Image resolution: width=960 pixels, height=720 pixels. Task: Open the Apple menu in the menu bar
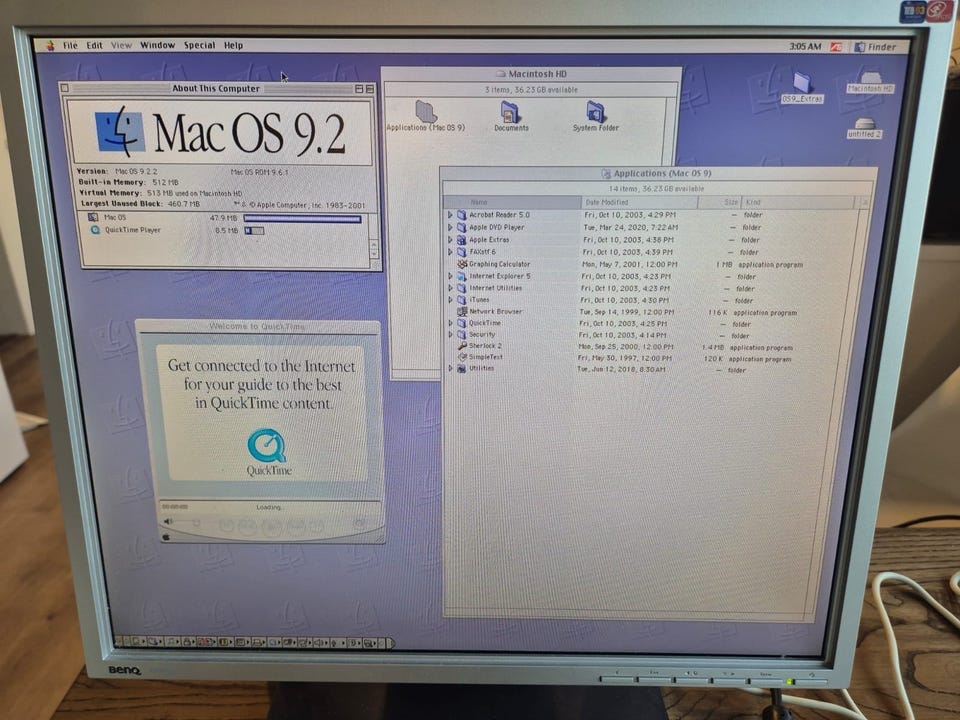pos(50,45)
